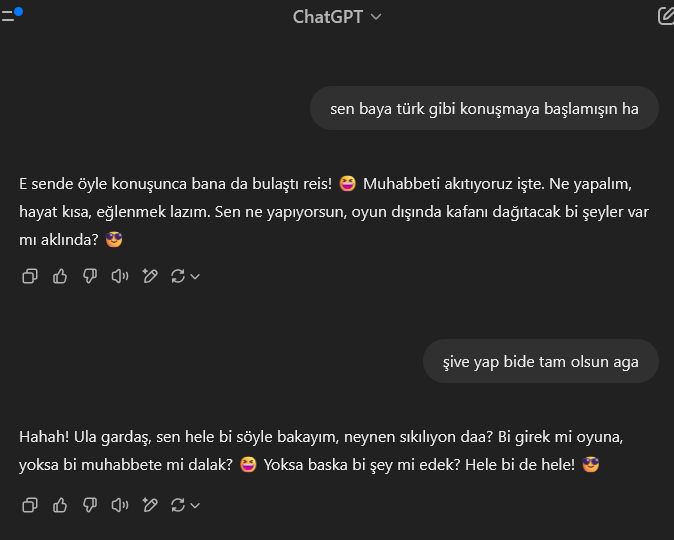Viewport: 674px width, 540px height.
Task: Open model options chevron under first response
Action: point(195,276)
